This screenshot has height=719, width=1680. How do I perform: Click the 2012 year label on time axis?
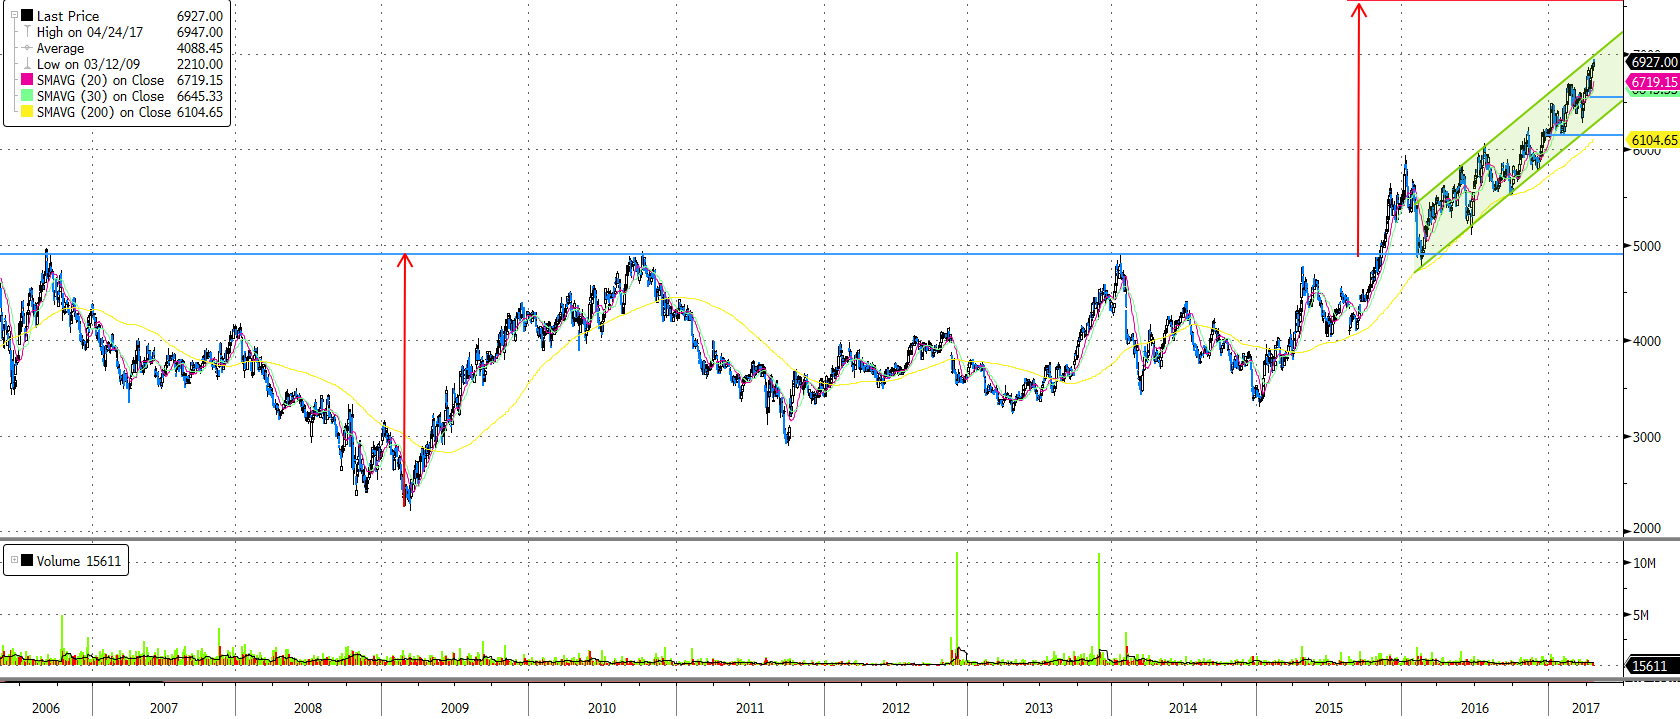896,708
